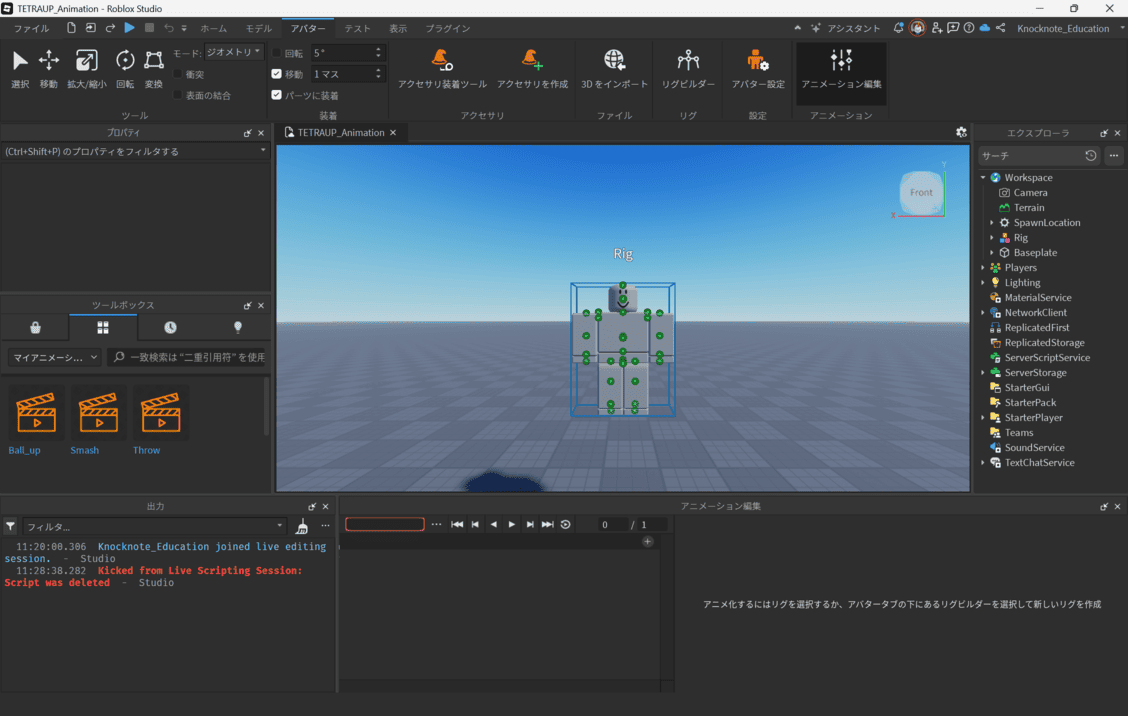The width and height of the screenshot is (1128, 716).
Task: Open the モード geometry dropdown
Action: [234, 53]
